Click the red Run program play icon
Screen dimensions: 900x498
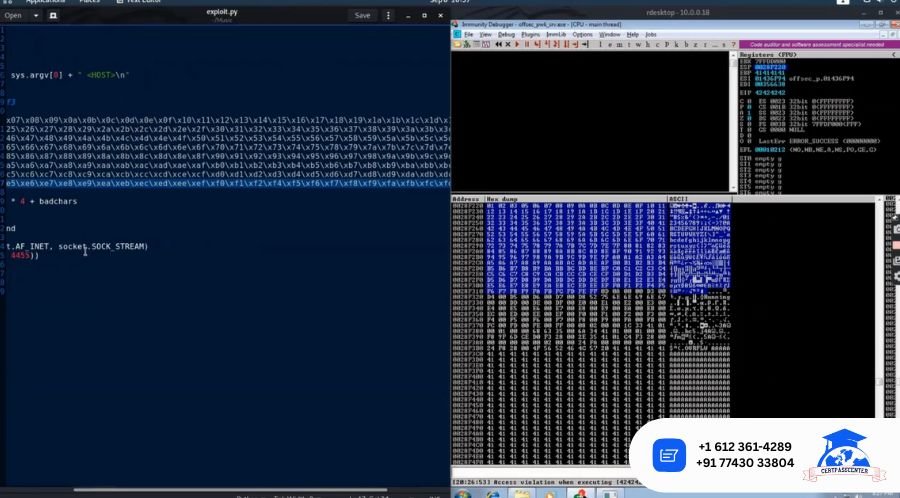pos(517,45)
